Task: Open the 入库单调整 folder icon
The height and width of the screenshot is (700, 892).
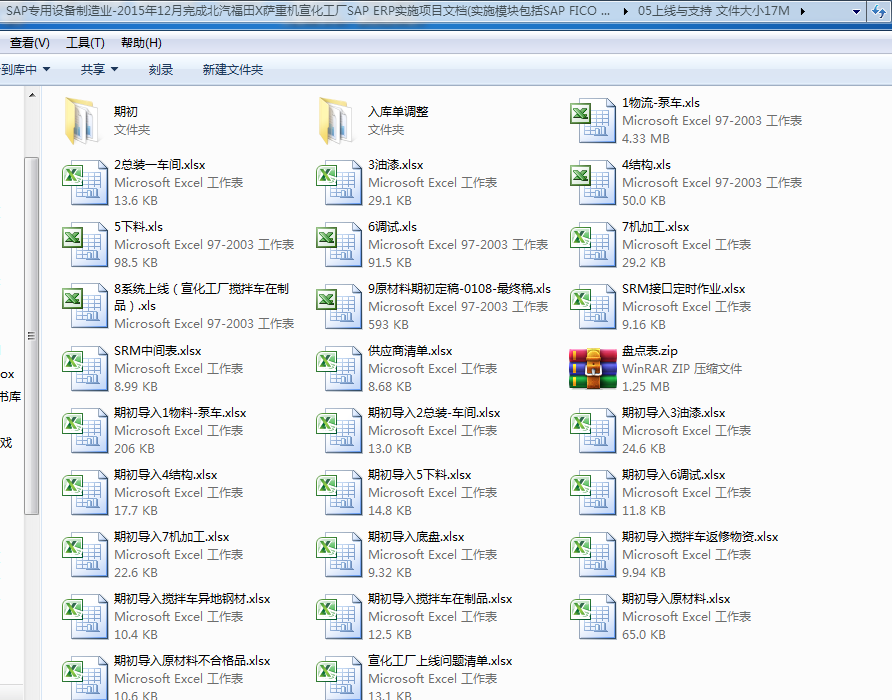Action: coord(334,121)
